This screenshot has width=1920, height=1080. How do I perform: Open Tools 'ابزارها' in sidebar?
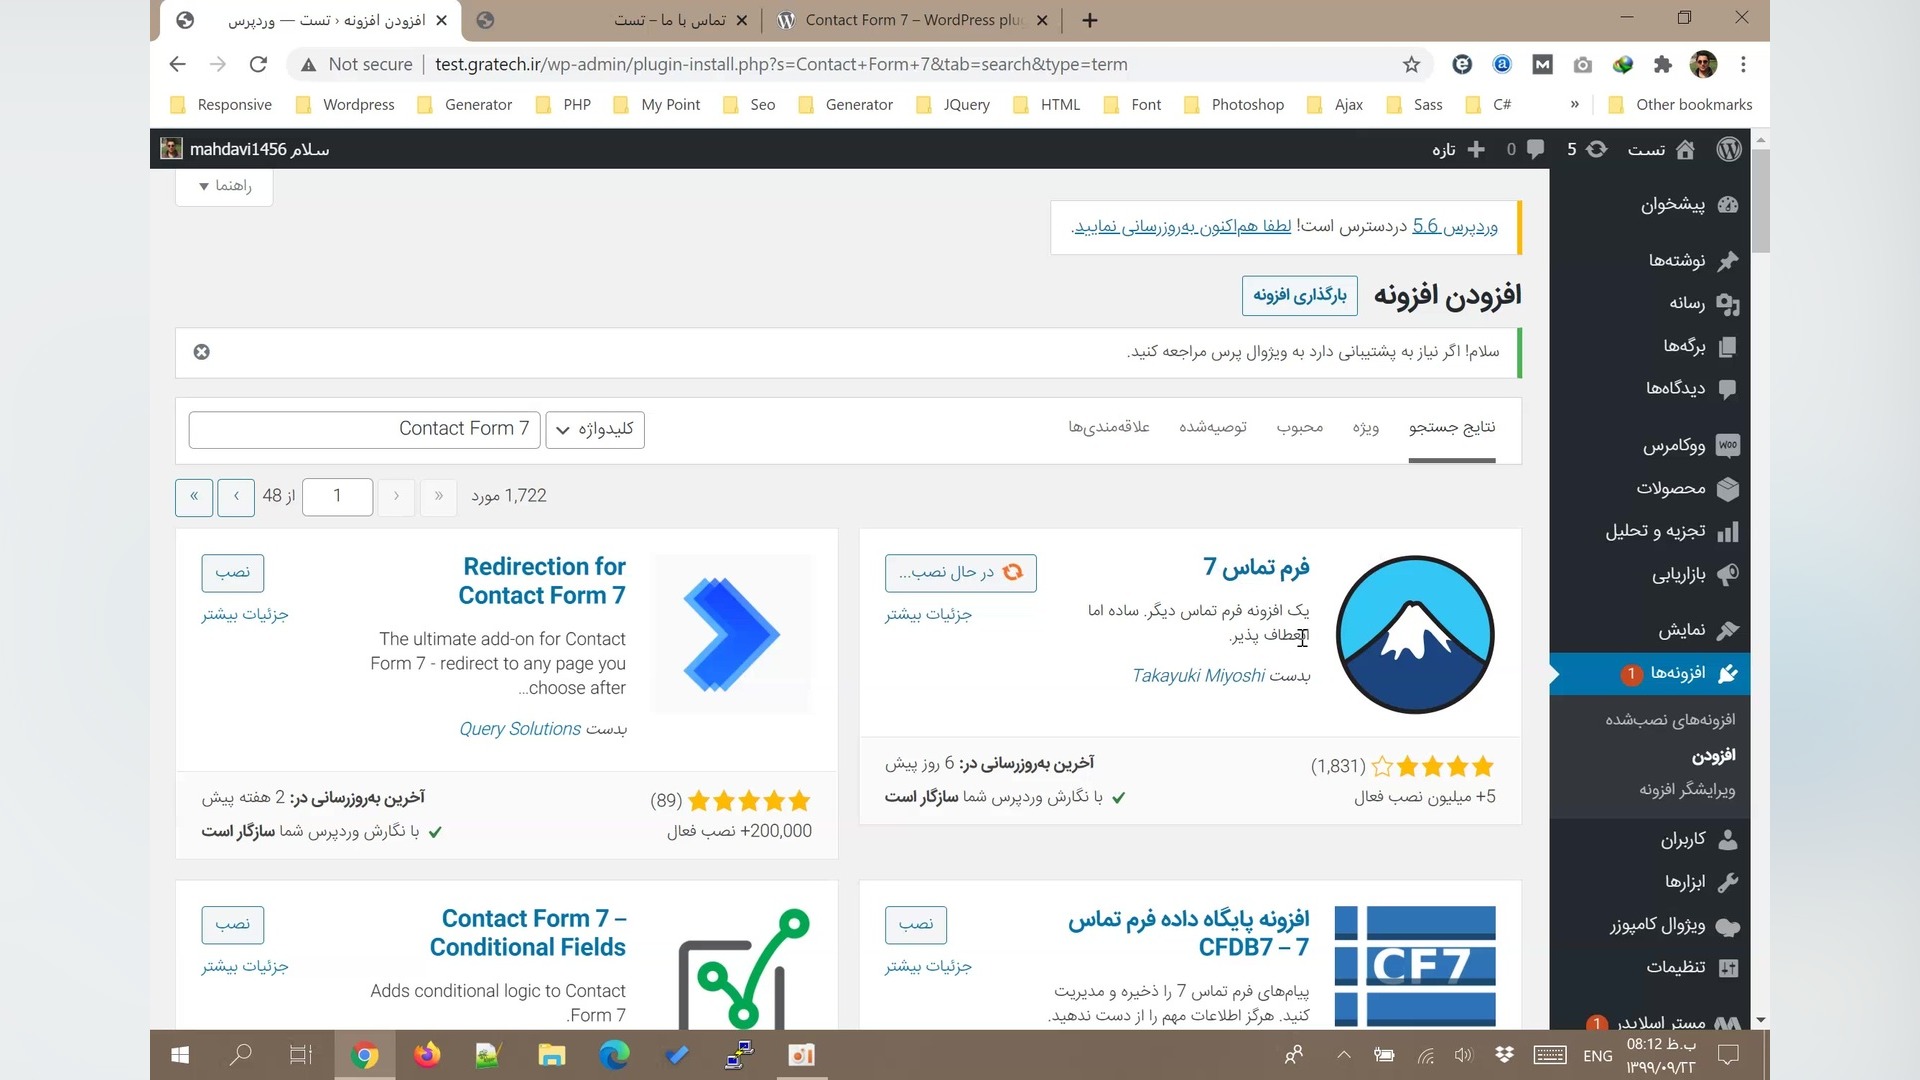[1701, 882]
